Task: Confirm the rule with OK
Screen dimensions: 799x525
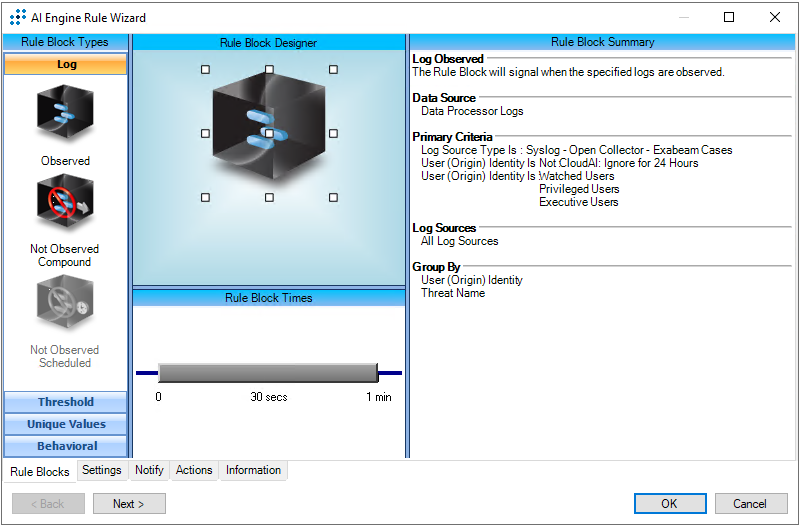Action: tap(669, 504)
